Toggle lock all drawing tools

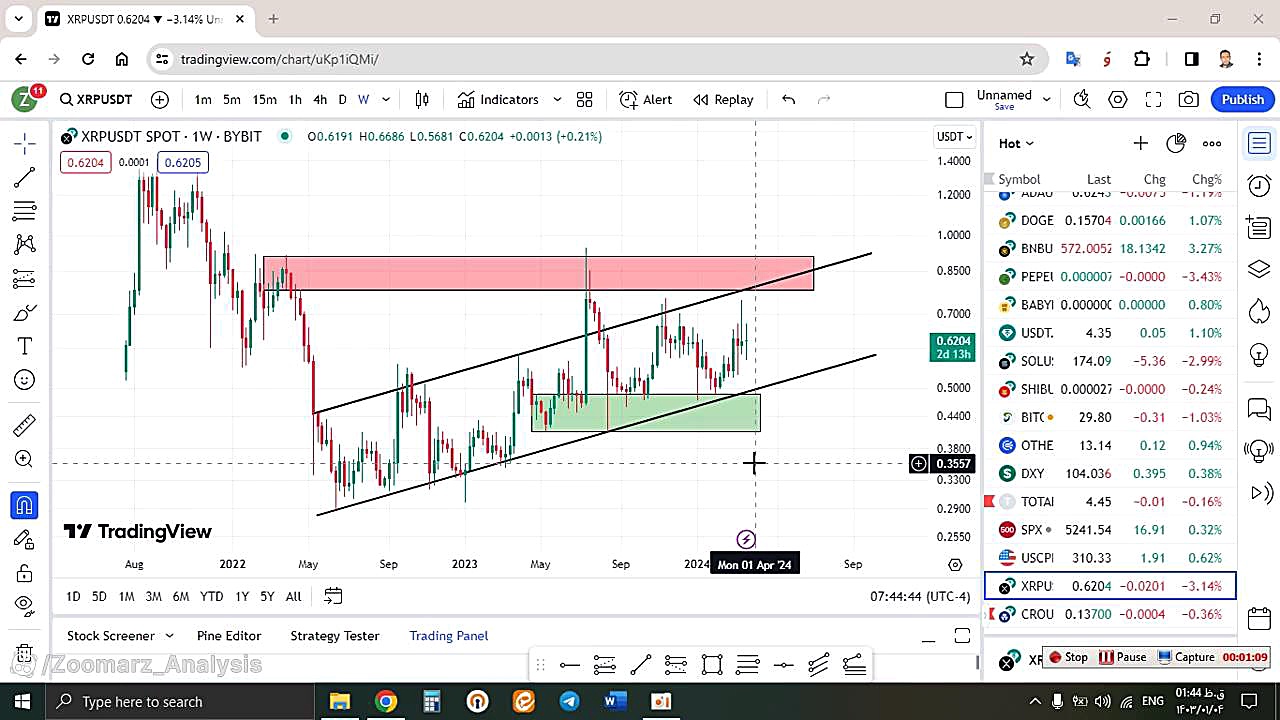[25, 573]
